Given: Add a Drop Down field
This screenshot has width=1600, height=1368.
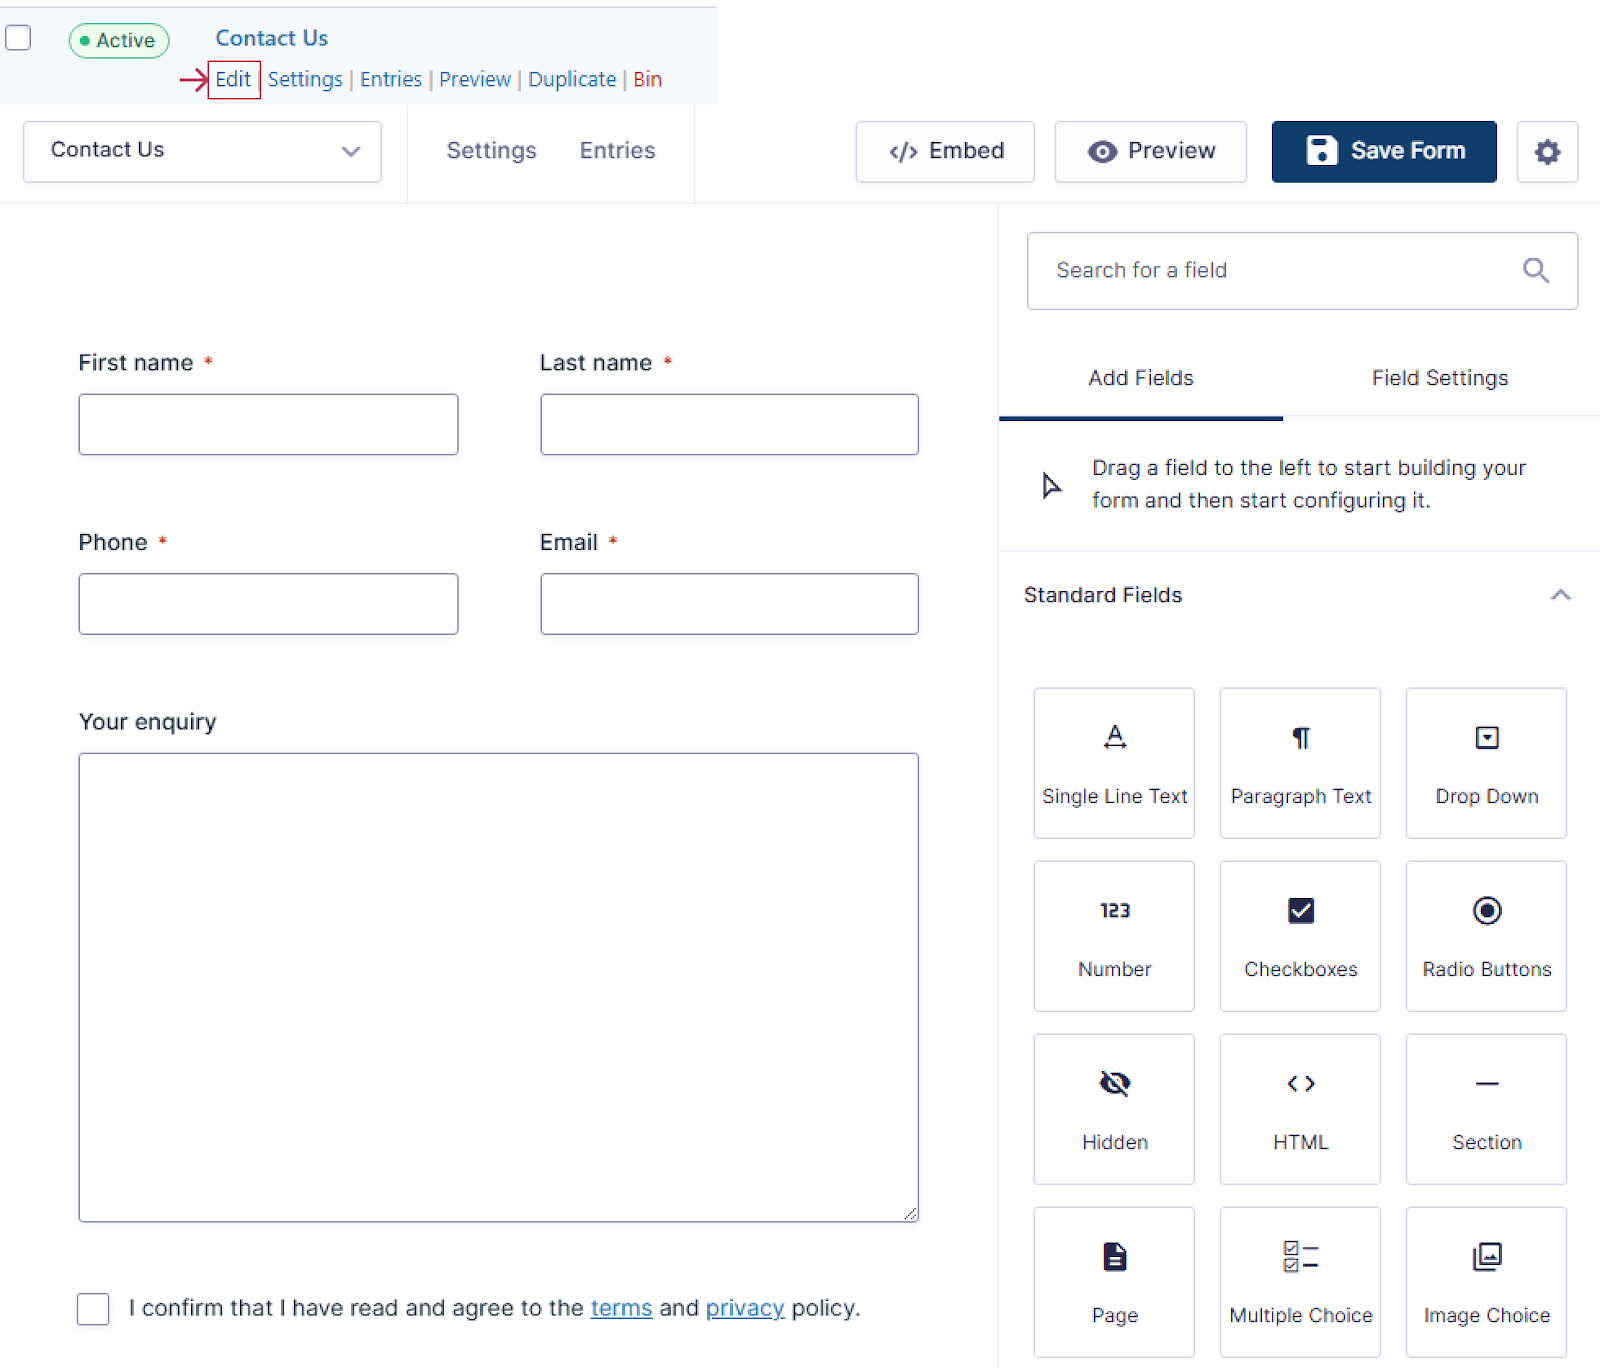Looking at the screenshot, I should pyautogui.click(x=1486, y=763).
